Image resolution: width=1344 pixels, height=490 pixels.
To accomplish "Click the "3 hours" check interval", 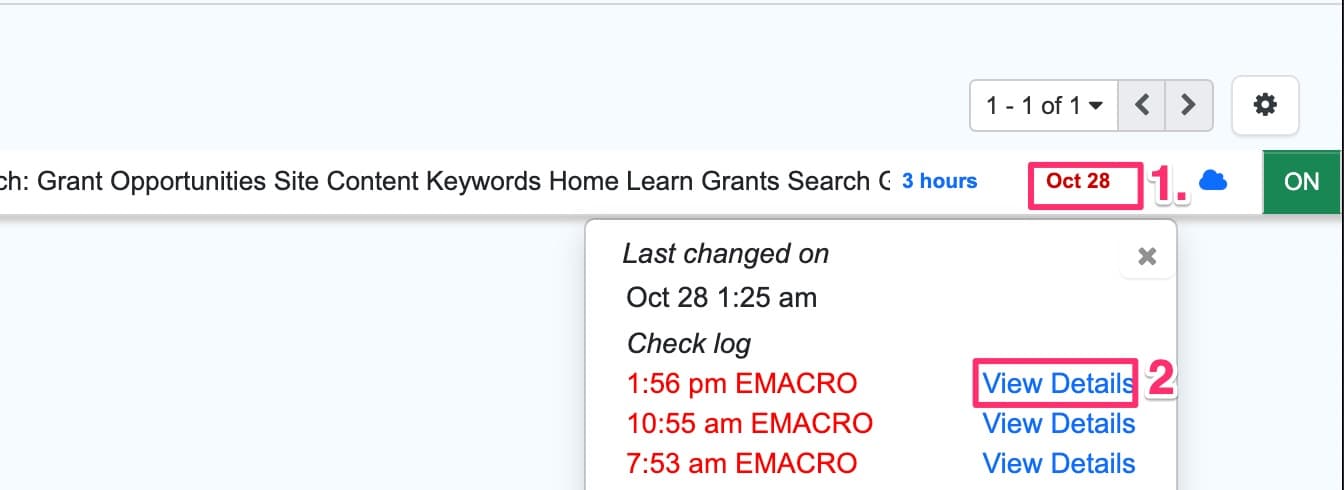I will pos(939,181).
